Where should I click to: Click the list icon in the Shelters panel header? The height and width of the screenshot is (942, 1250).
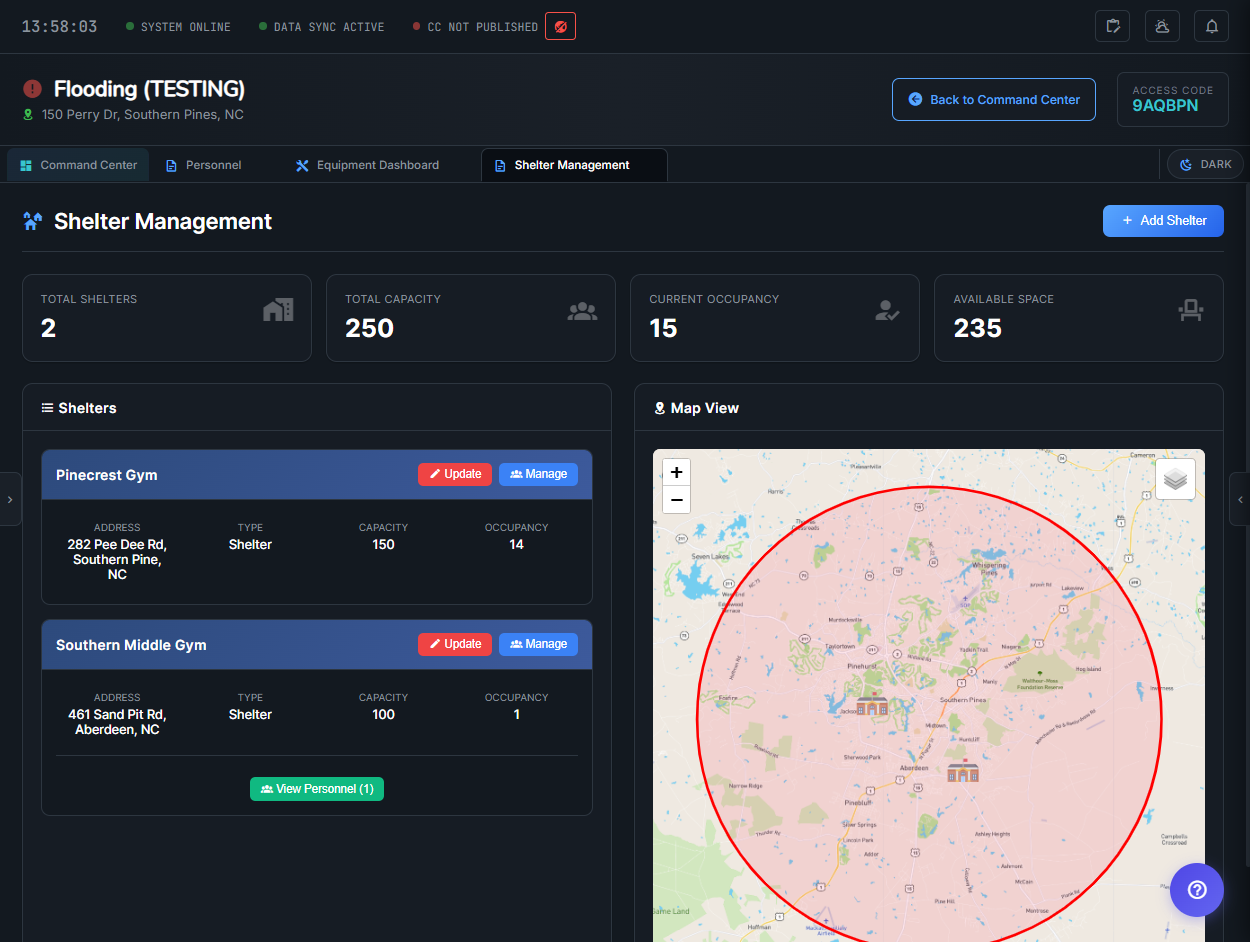(x=47, y=407)
